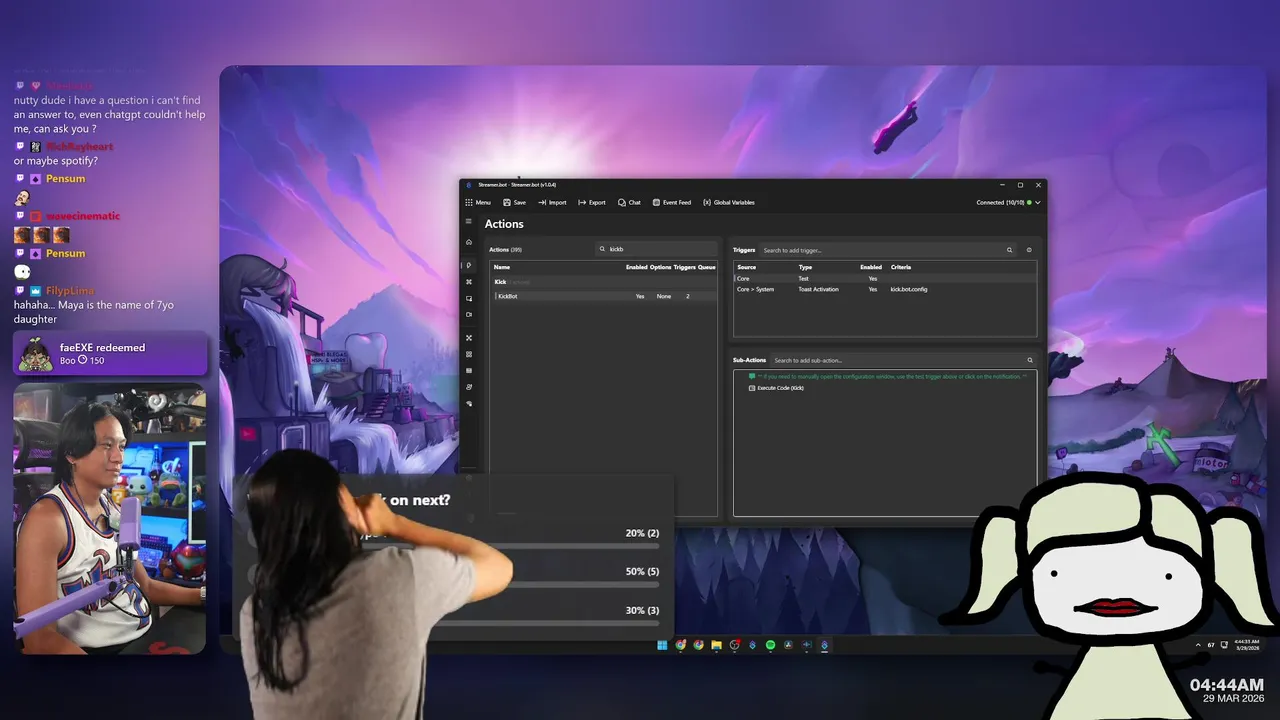This screenshot has width=1280, height=720.
Task: Click the Name column header
Action: [502, 267]
